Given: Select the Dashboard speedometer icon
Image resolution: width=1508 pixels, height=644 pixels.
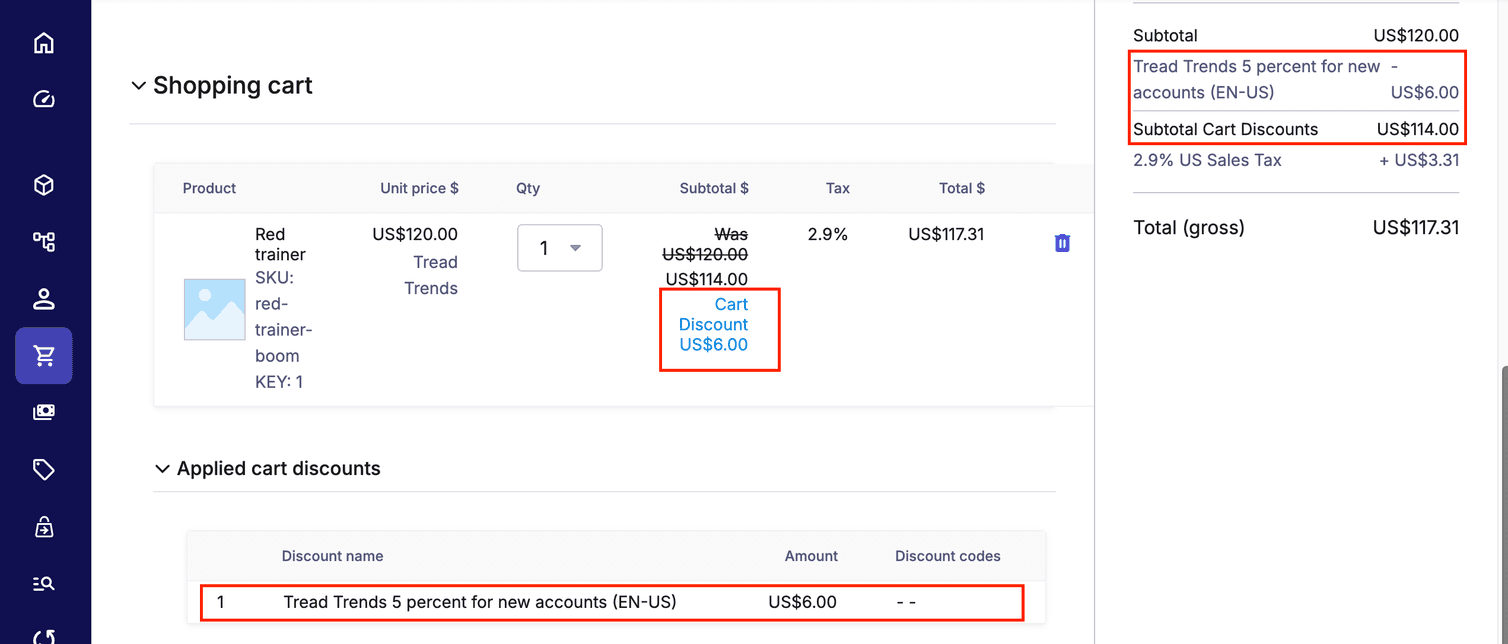Looking at the screenshot, I should pyautogui.click(x=44, y=98).
